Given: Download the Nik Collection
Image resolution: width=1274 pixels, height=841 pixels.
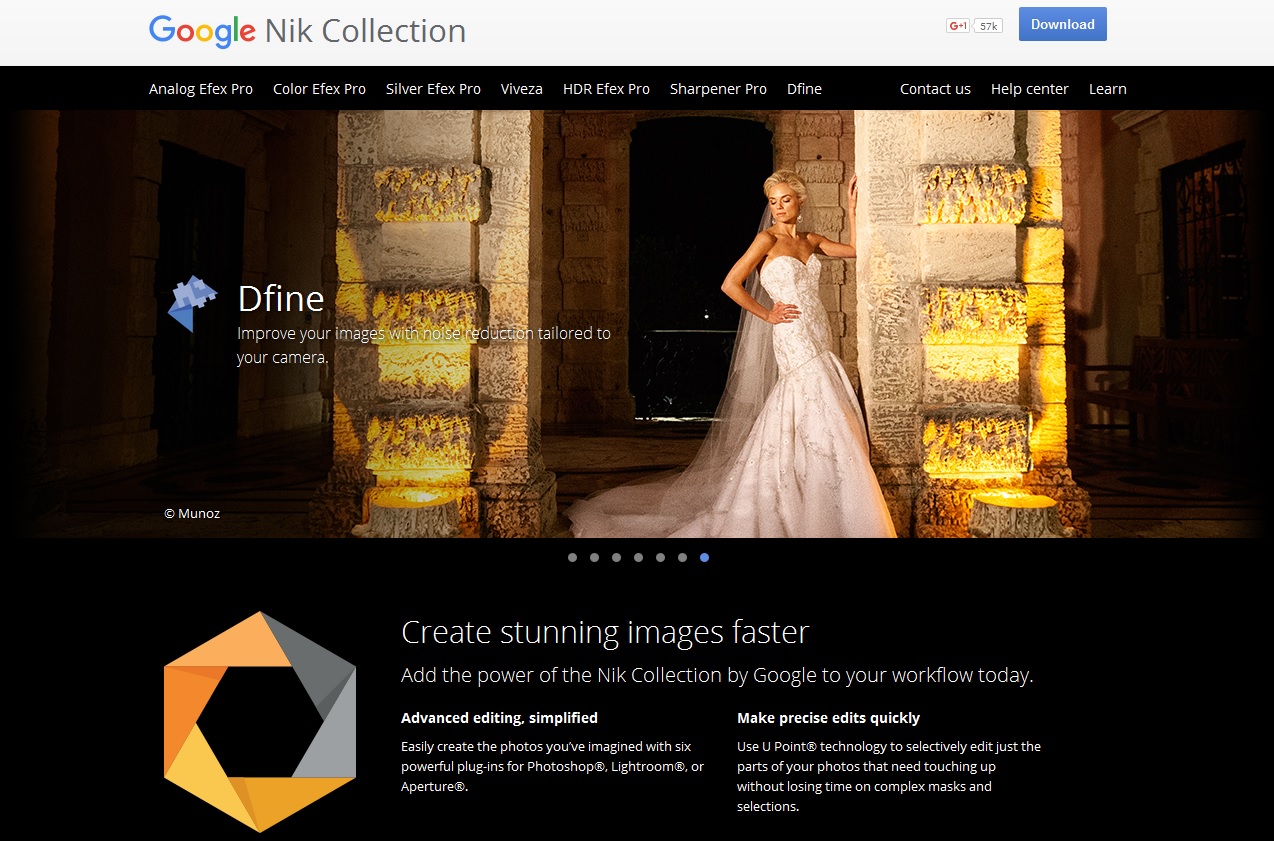Looking at the screenshot, I should tap(1063, 24).
